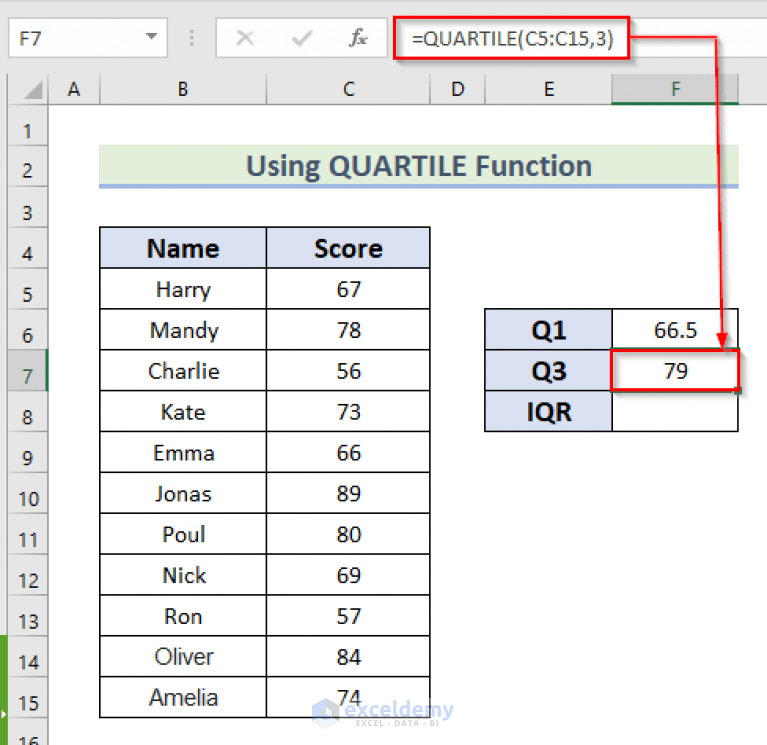Select Poul's score cell 80

click(x=348, y=534)
